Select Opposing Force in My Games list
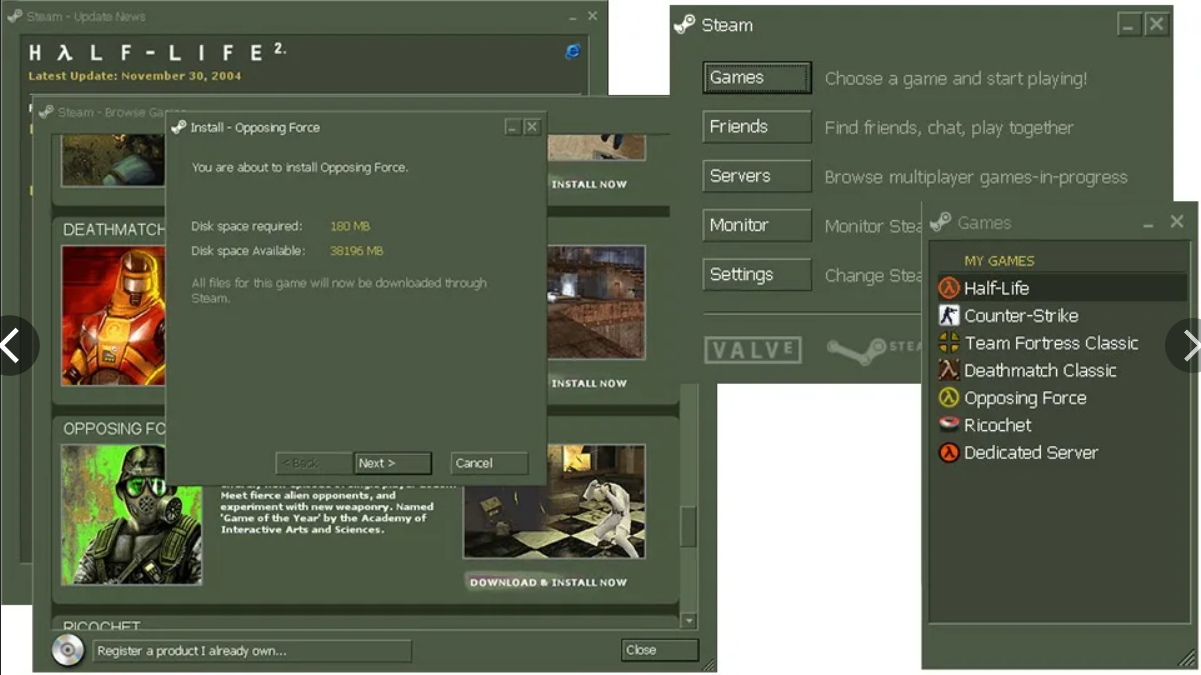The image size is (1201, 675). click(1060, 398)
